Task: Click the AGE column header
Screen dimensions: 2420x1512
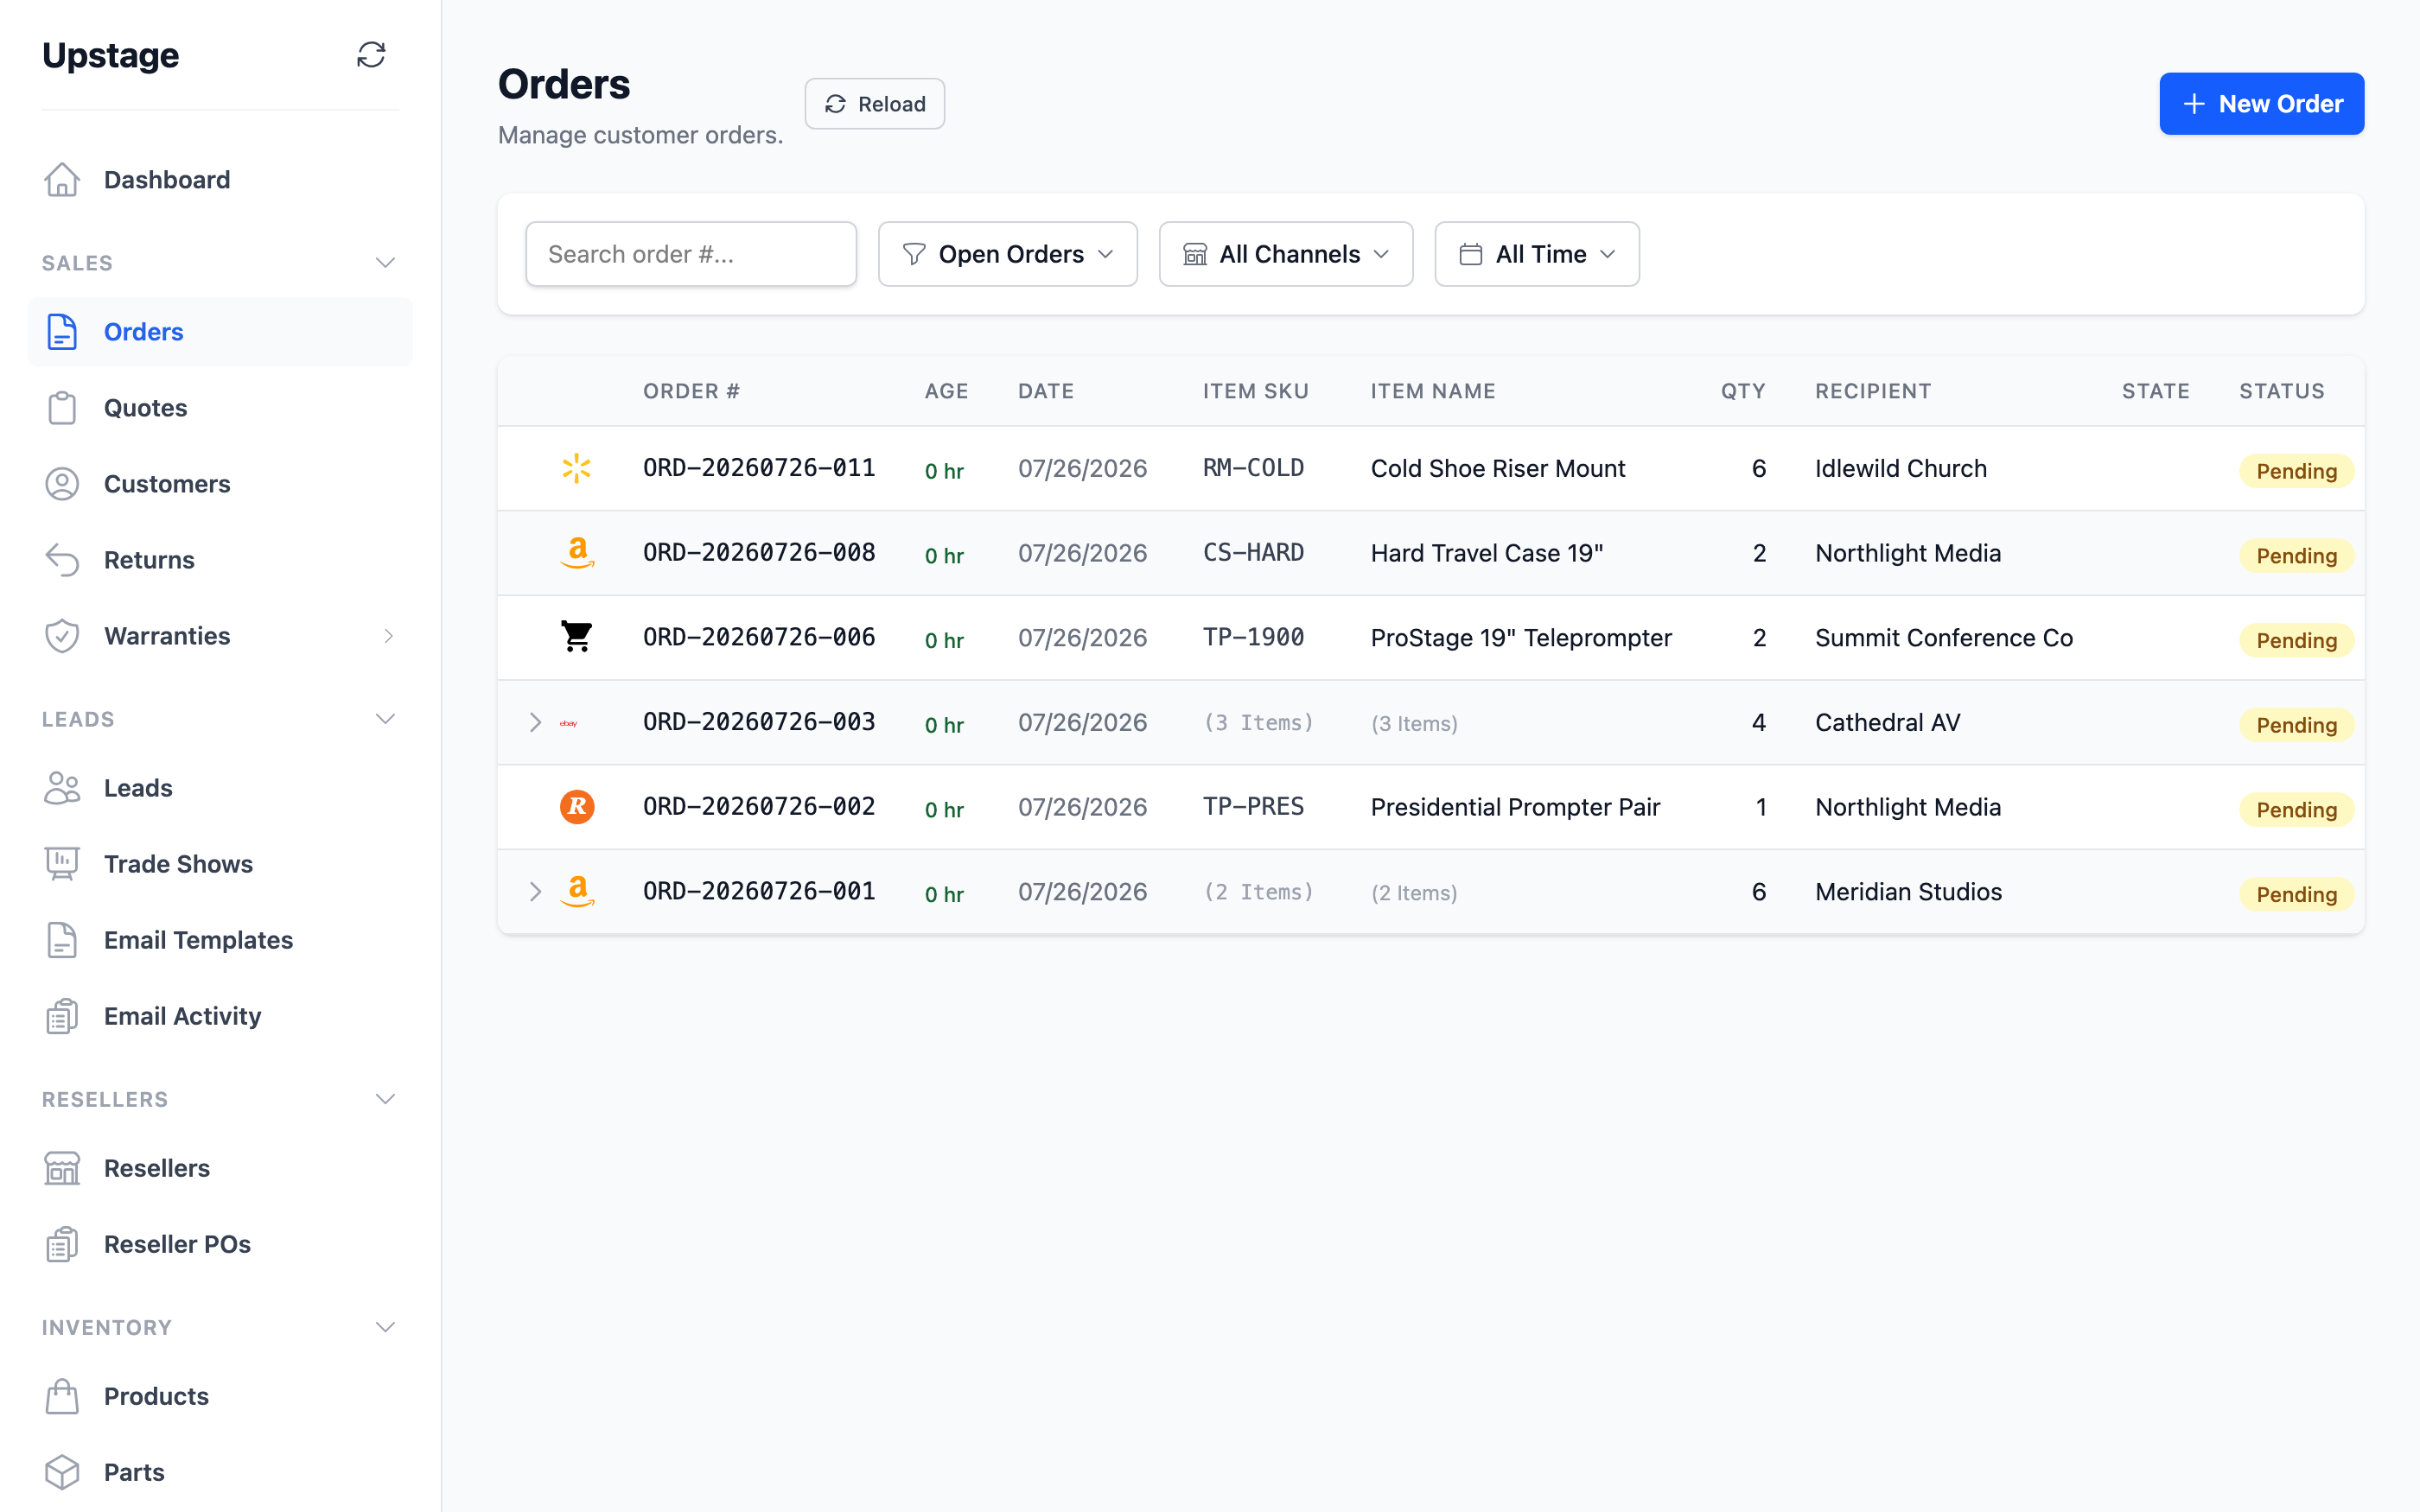Action: click(946, 391)
